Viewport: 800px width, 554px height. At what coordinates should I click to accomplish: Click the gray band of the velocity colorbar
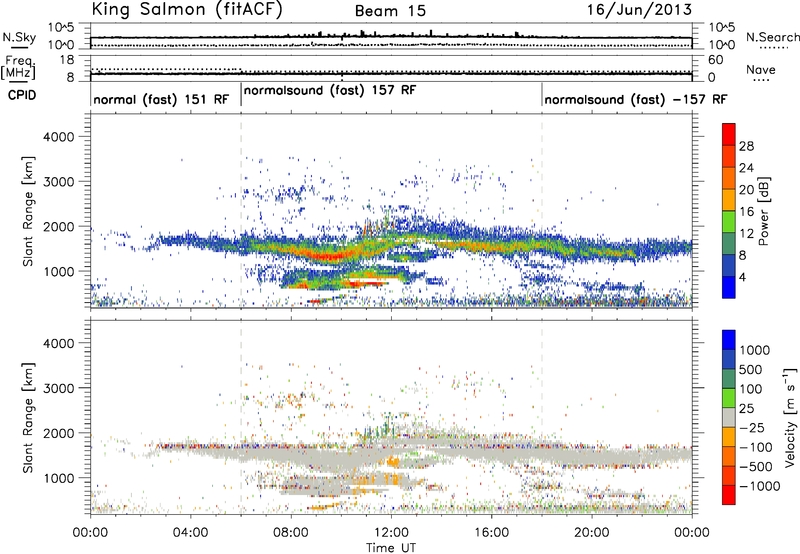[729, 418]
